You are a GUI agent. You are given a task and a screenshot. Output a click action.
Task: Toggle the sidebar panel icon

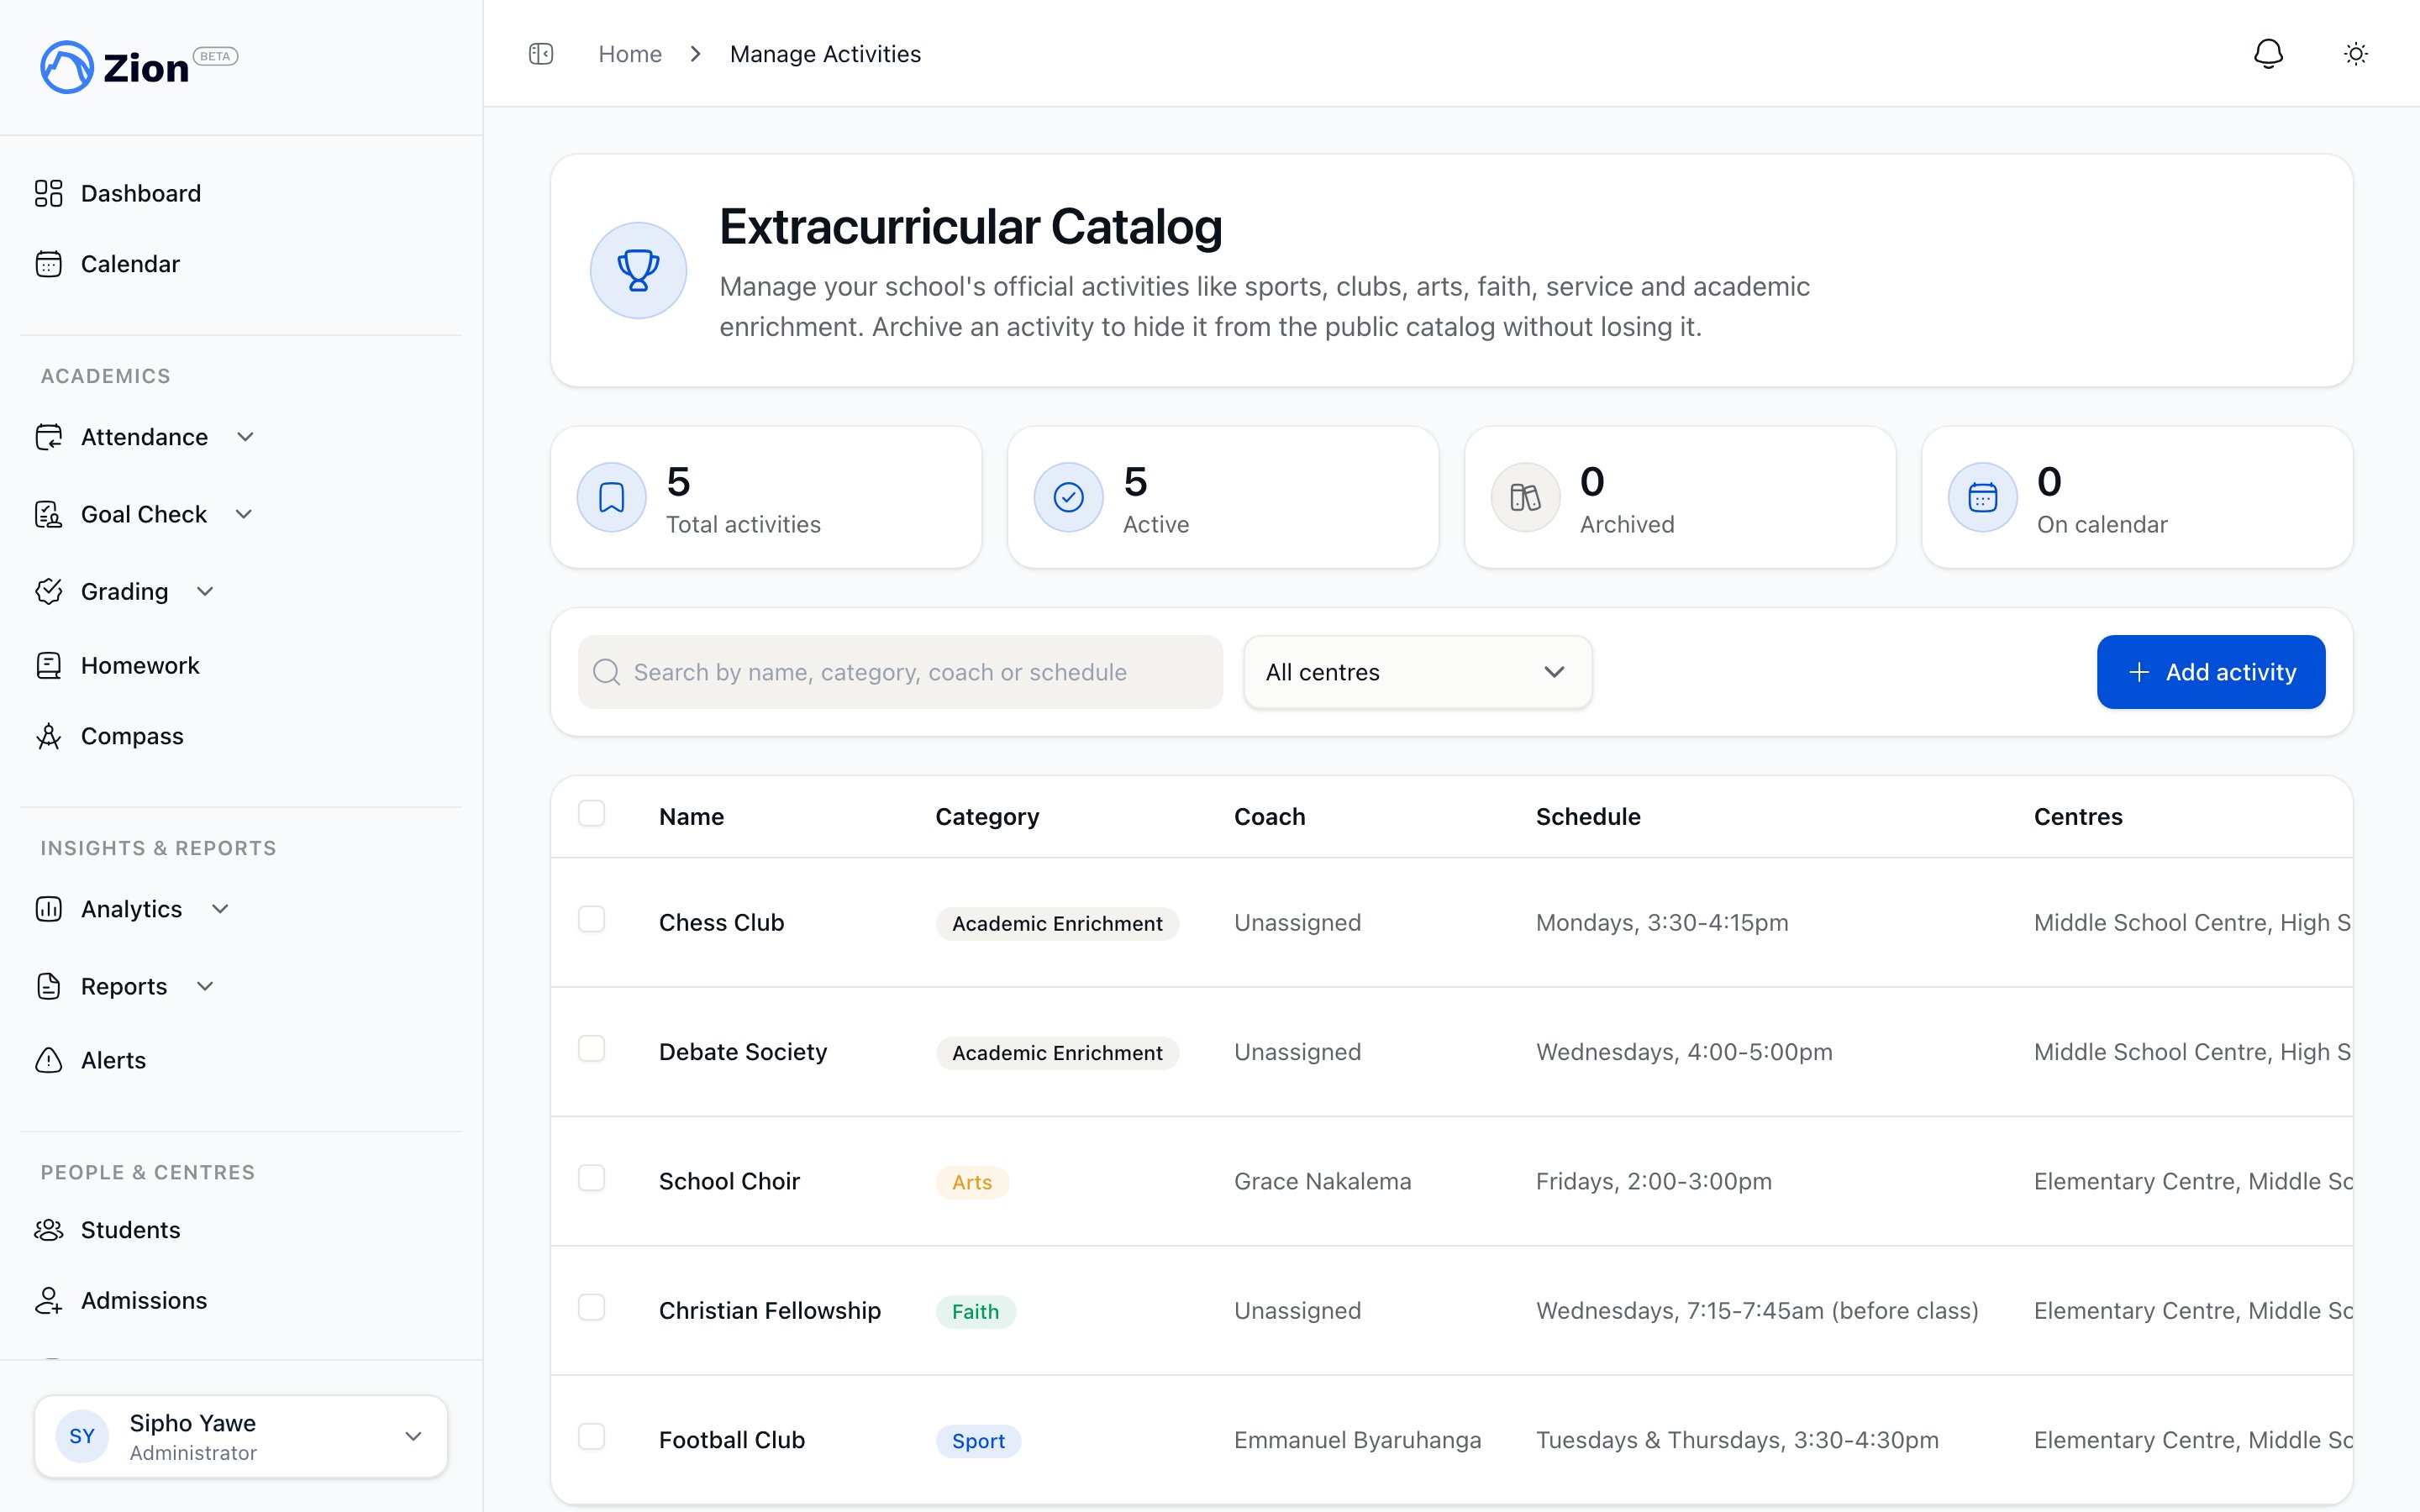541,54
